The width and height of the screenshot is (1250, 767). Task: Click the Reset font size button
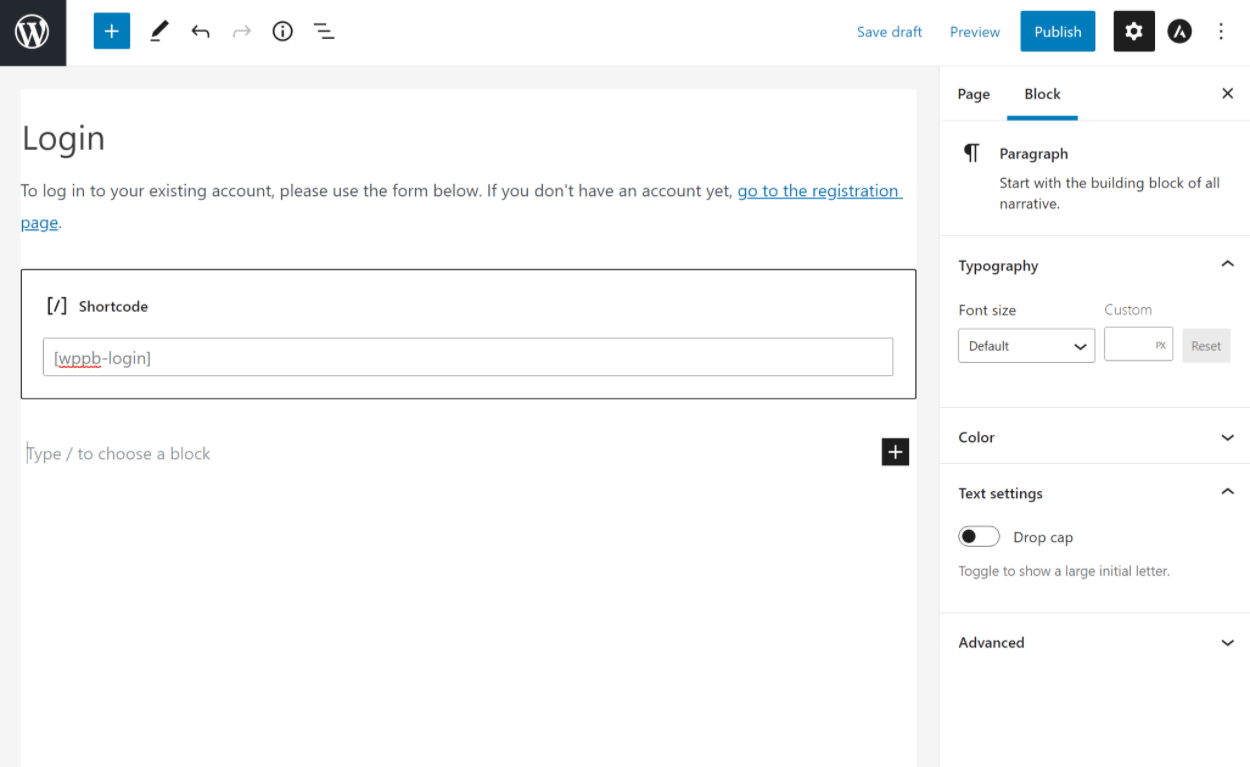click(x=1206, y=346)
